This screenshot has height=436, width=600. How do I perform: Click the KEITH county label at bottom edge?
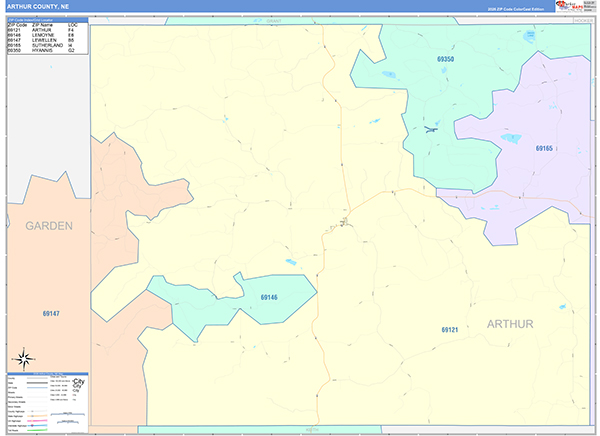pyautogui.click(x=312, y=429)
